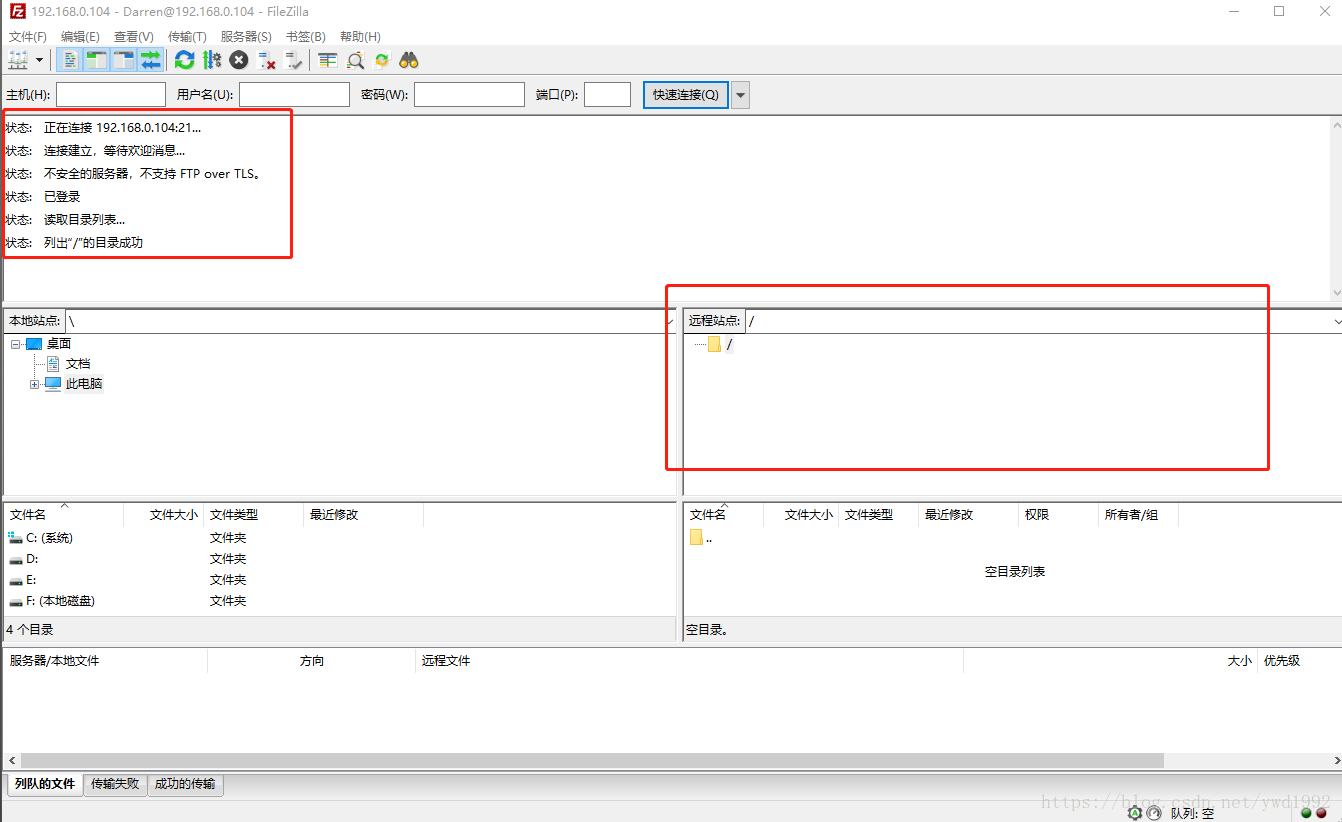
Task: Toggle the local directory tree view
Action: 96,60
